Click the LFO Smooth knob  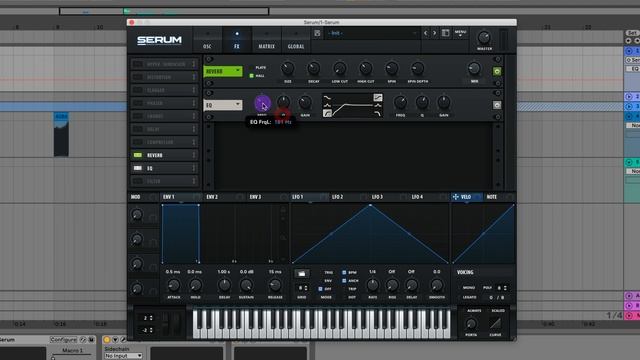pos(436,285)
